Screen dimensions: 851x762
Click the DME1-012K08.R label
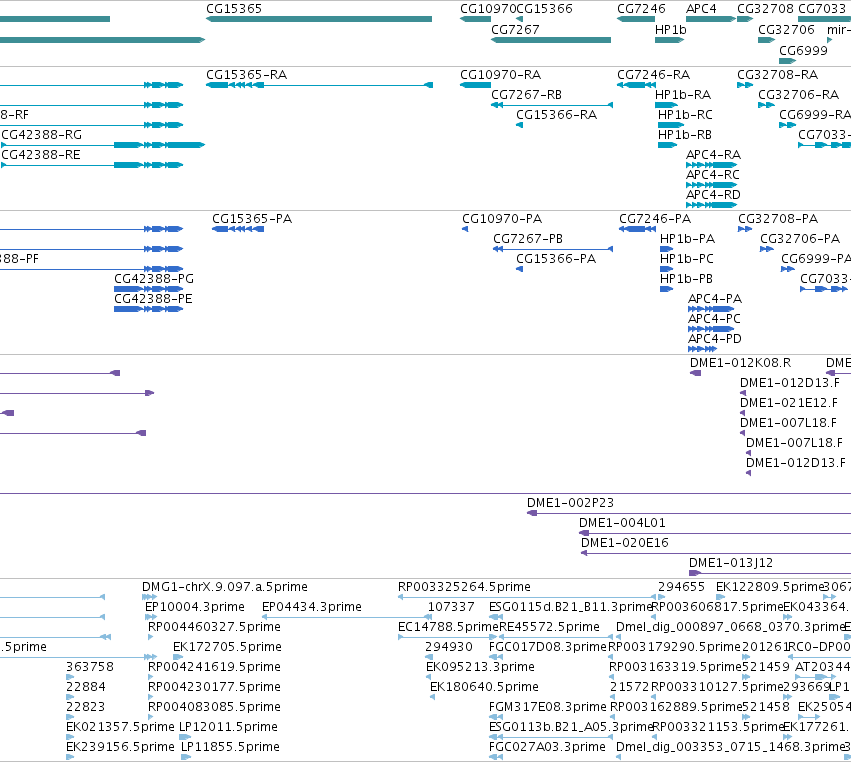(x=740, y=363)
